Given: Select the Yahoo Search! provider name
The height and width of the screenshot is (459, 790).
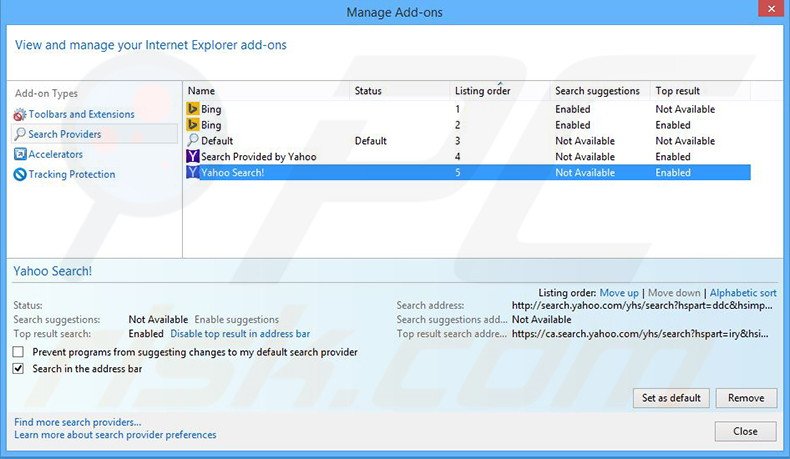Looking at the screenshot, I should coord(232,172).
